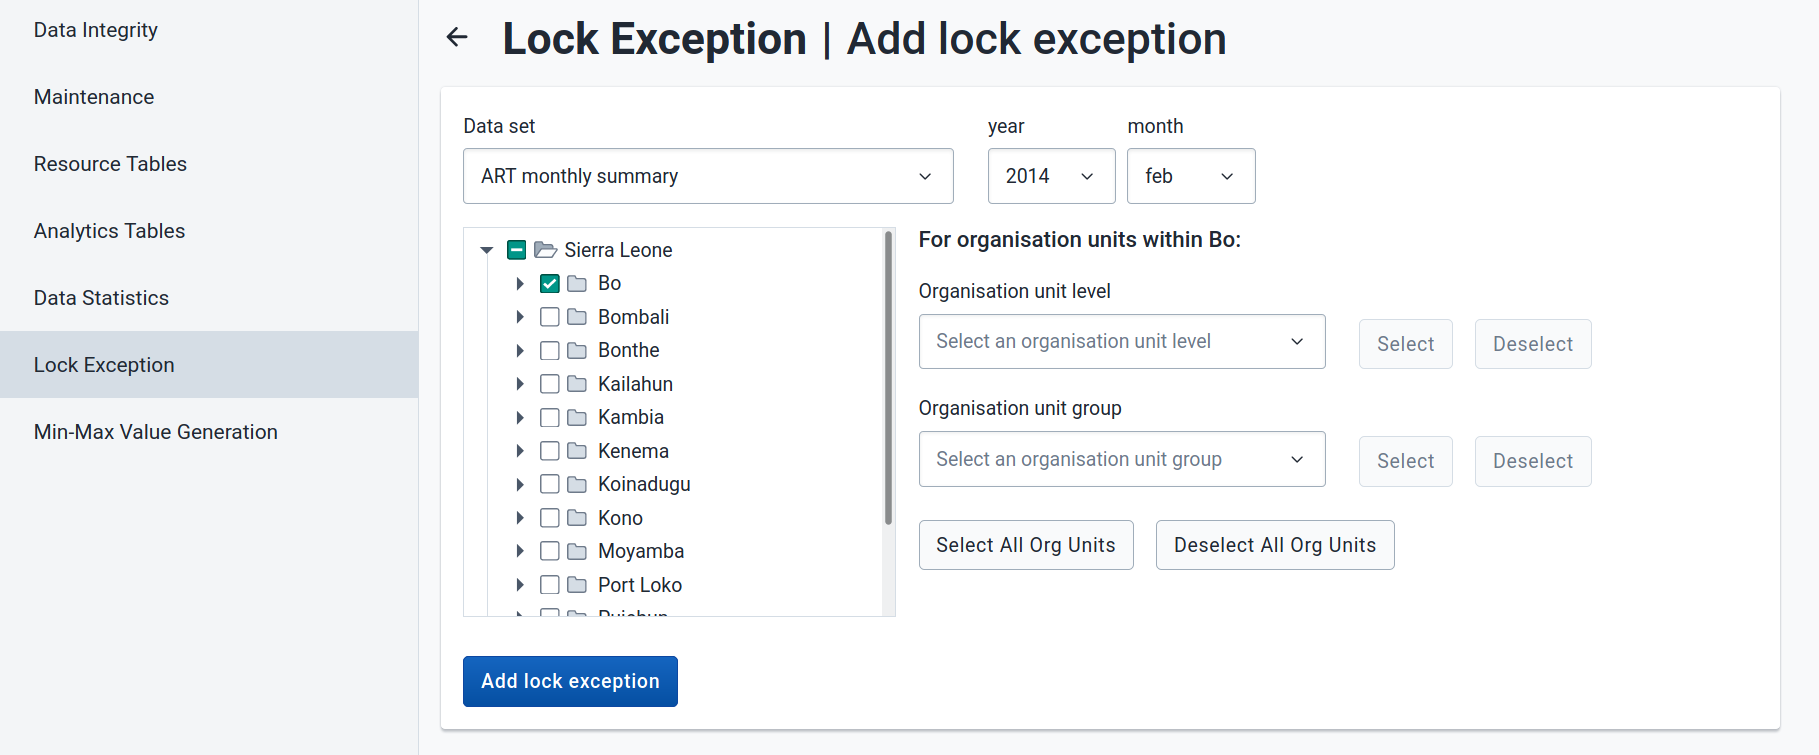Viewport: 1819px width, 755px height.
Task: Go to Min-Max Value Generation
Action: pos(156,432)
